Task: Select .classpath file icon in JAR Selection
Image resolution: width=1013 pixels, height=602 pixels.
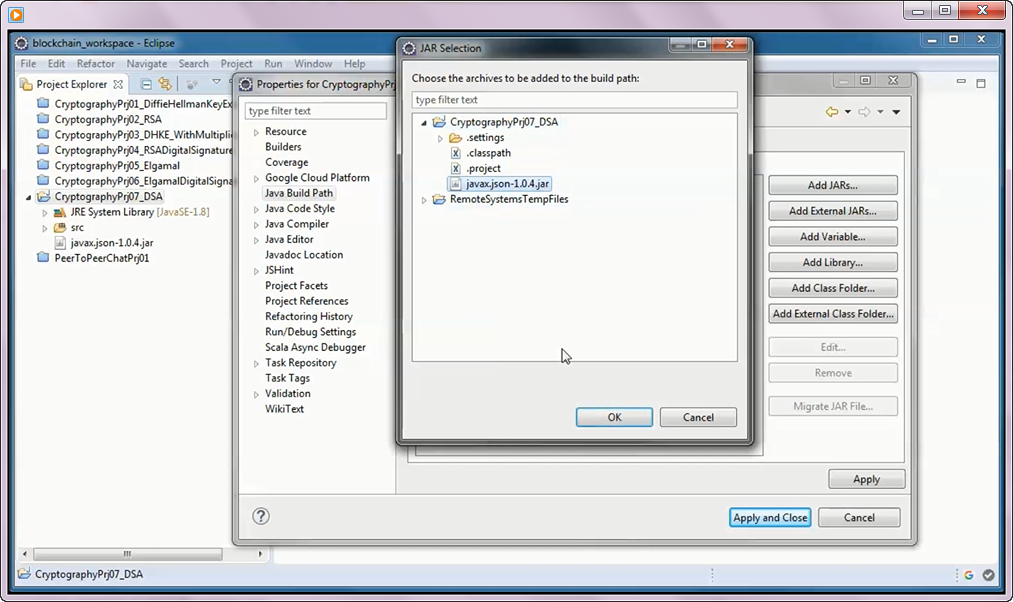Action: coord(455,153)
